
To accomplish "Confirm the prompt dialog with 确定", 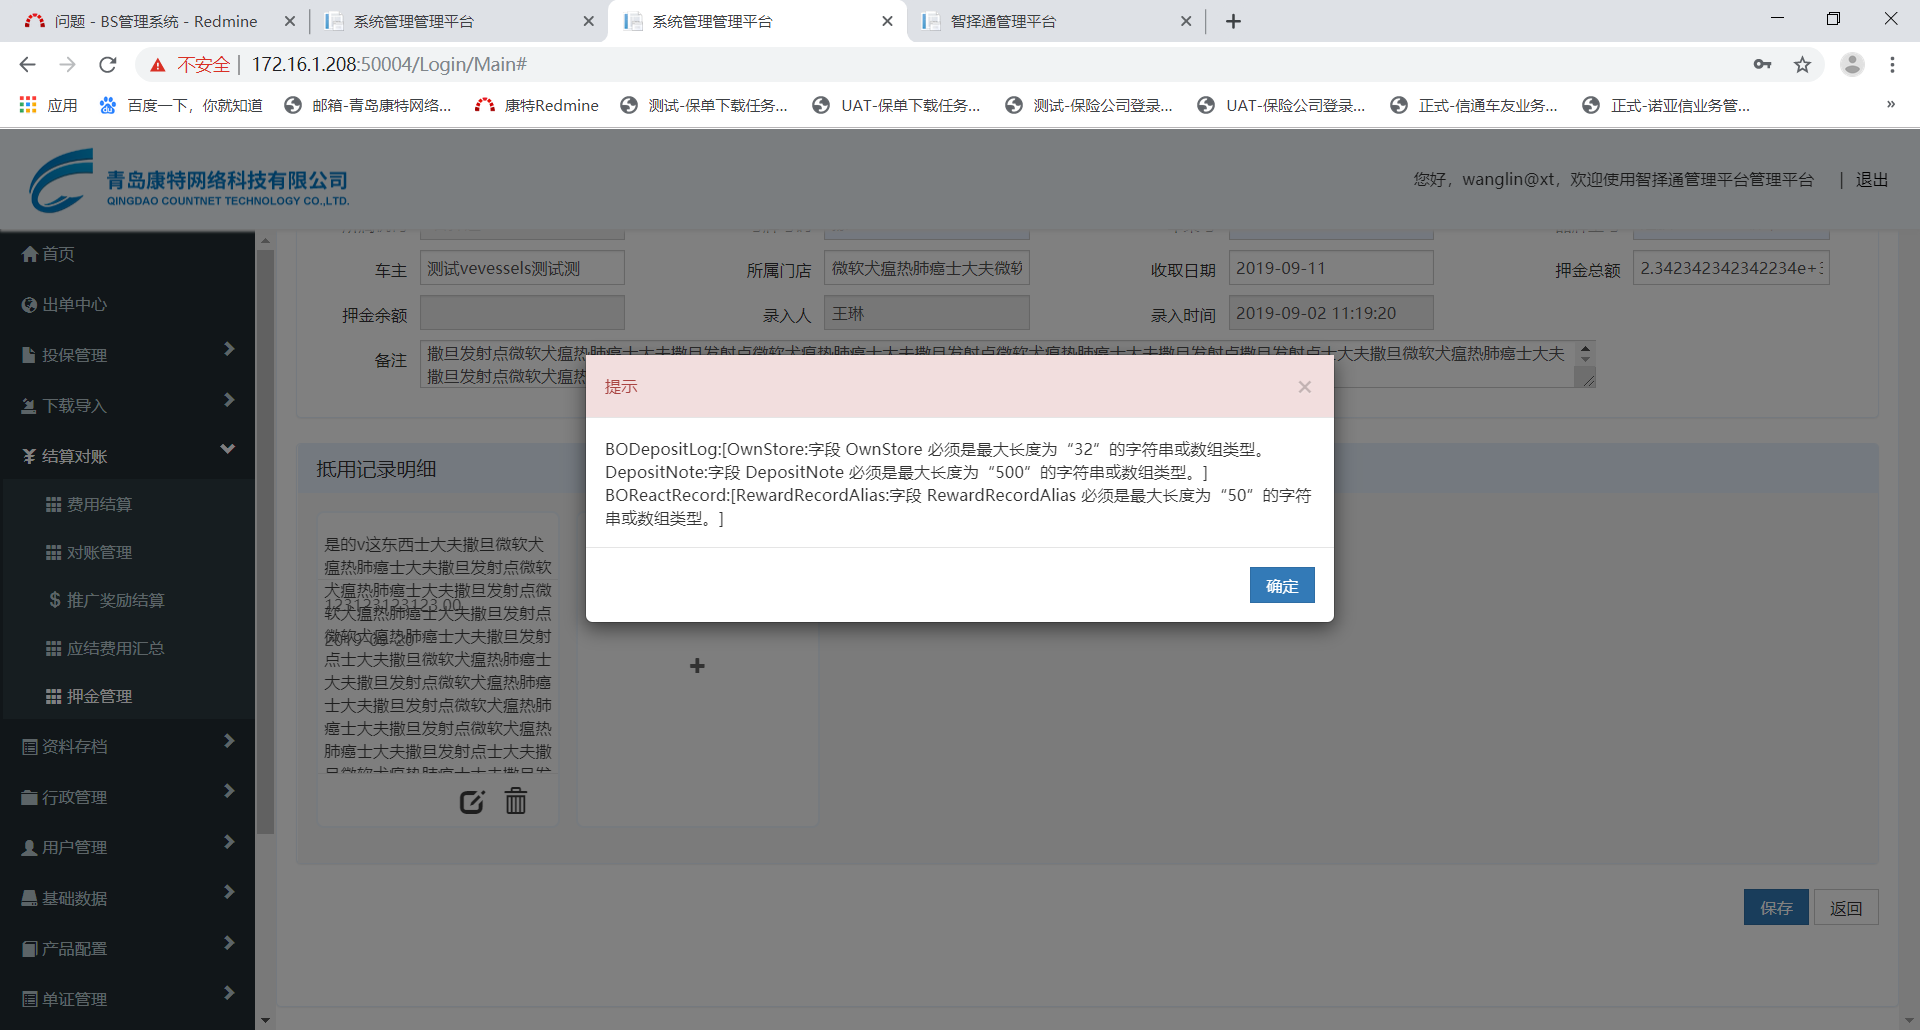I will click(1282, 585).
